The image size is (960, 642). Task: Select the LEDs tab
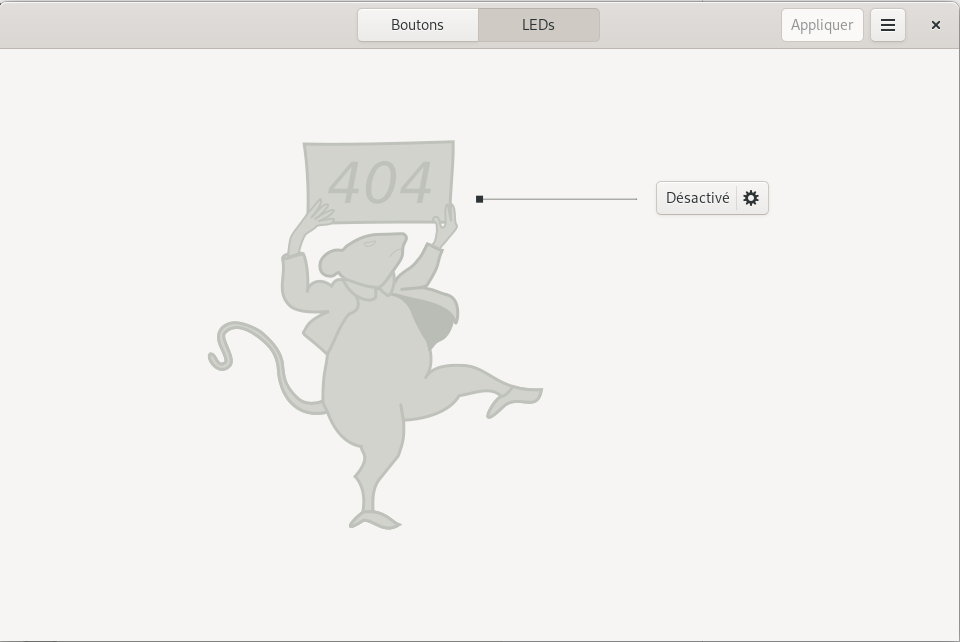[538, 24]
